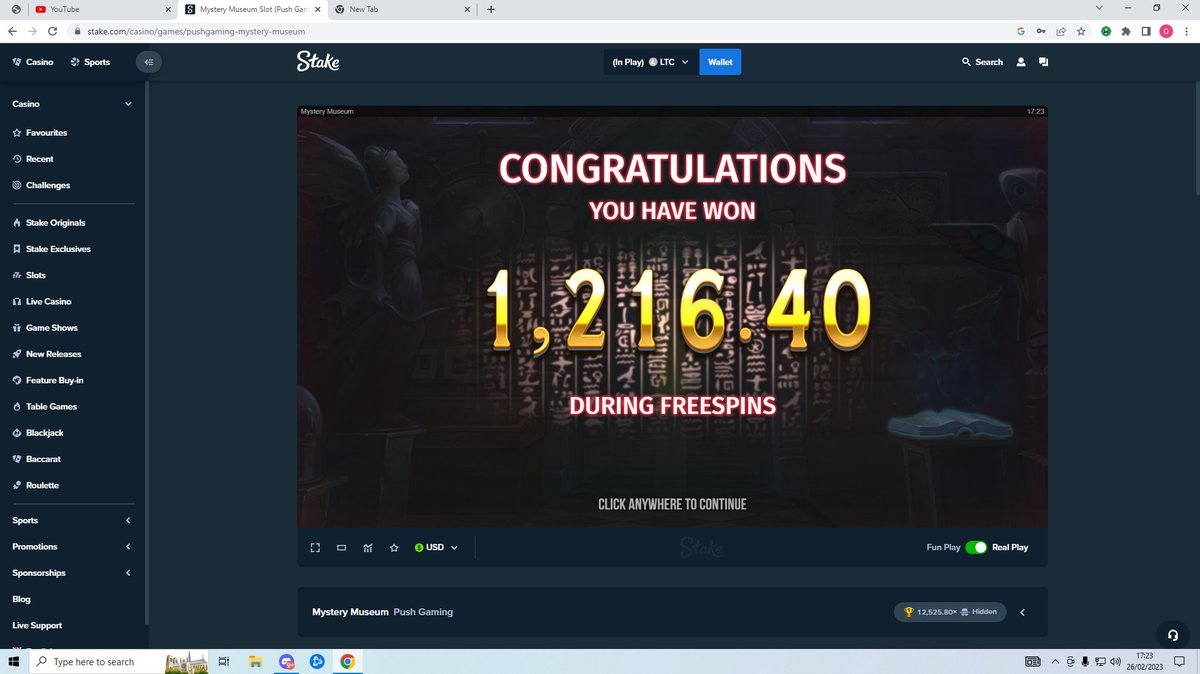Open the support headset floating button

(x=1173, y=635)
